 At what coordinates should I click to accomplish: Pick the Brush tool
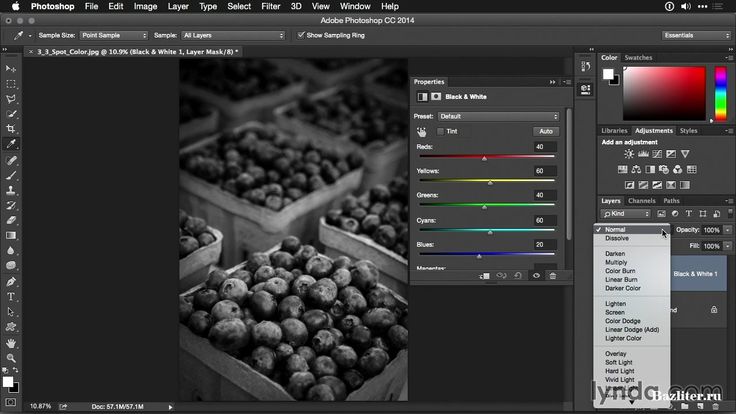tap(11, 174)
